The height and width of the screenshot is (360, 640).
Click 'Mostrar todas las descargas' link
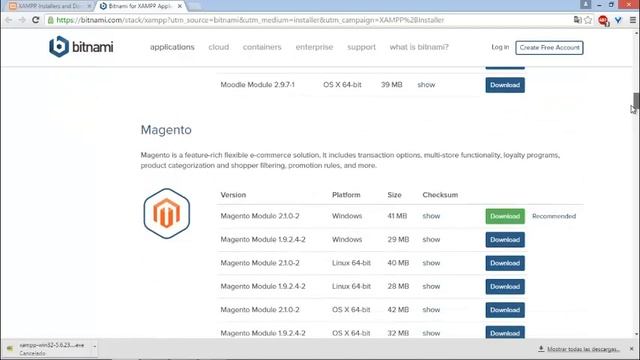(583, 349)
